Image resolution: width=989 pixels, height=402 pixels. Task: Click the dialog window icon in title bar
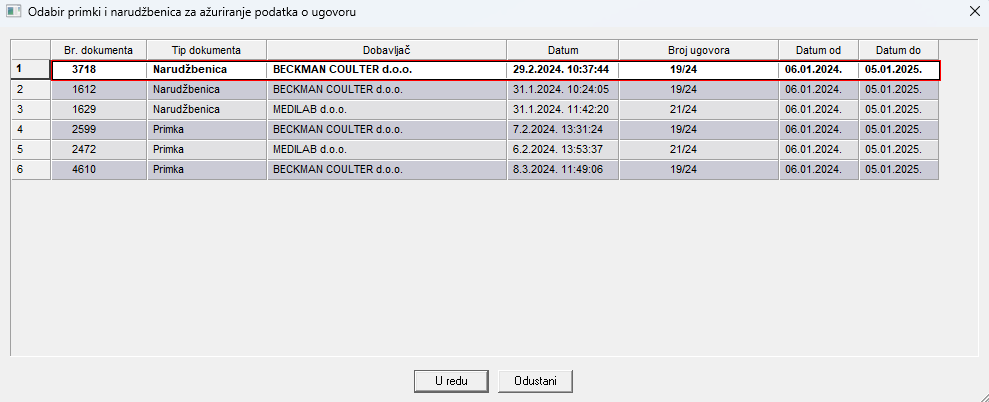14,12
